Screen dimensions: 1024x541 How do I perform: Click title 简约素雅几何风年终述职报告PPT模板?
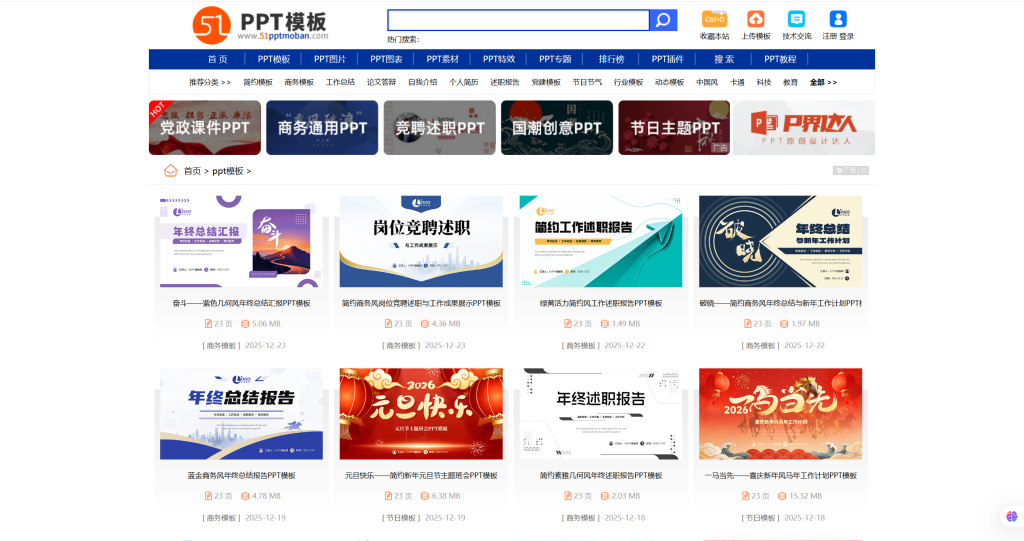pos(601,476)
